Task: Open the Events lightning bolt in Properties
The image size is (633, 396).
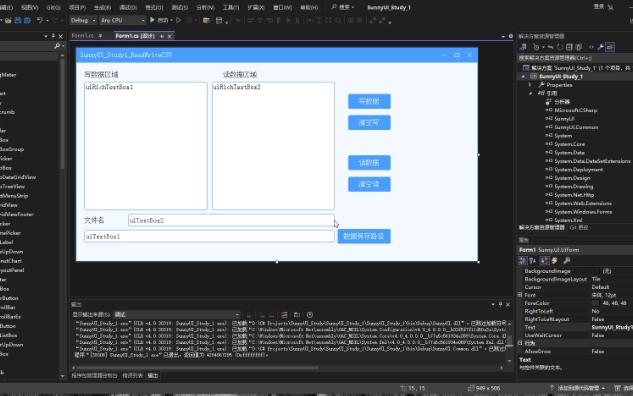Action: tap(555, 261)
